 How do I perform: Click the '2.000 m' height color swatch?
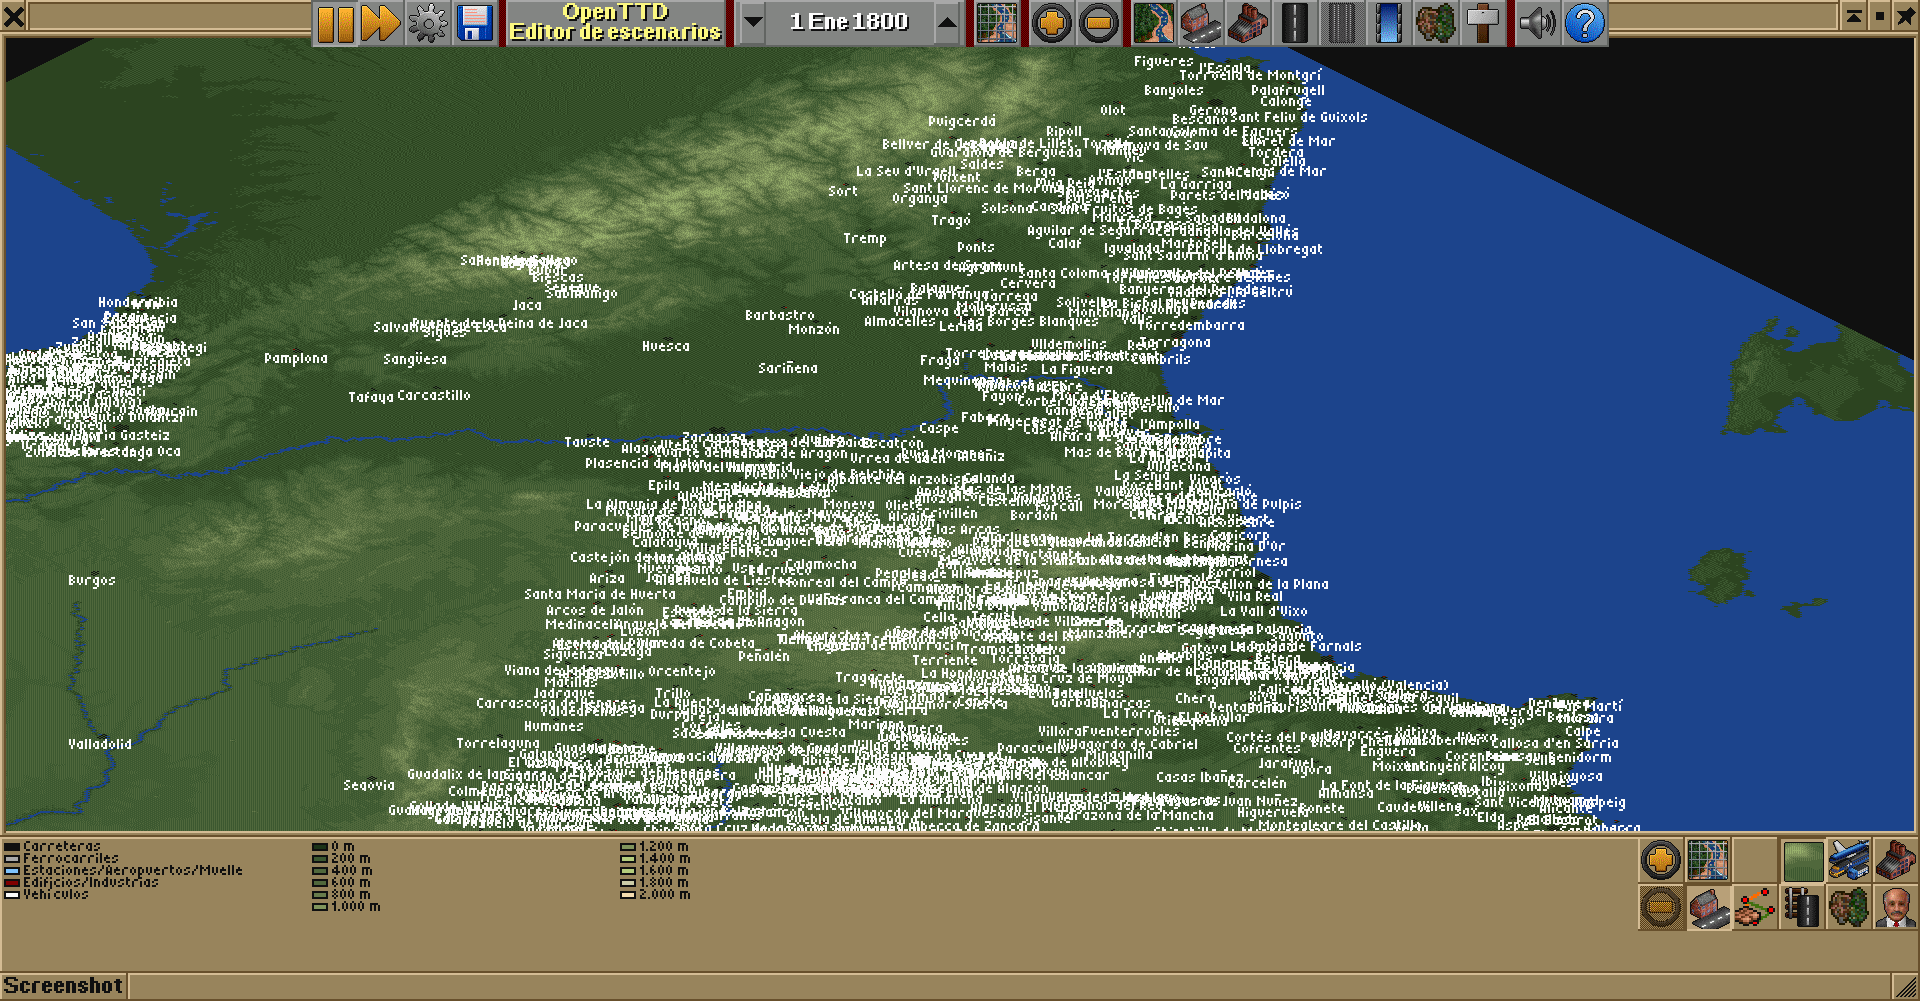tap(628, 894)
